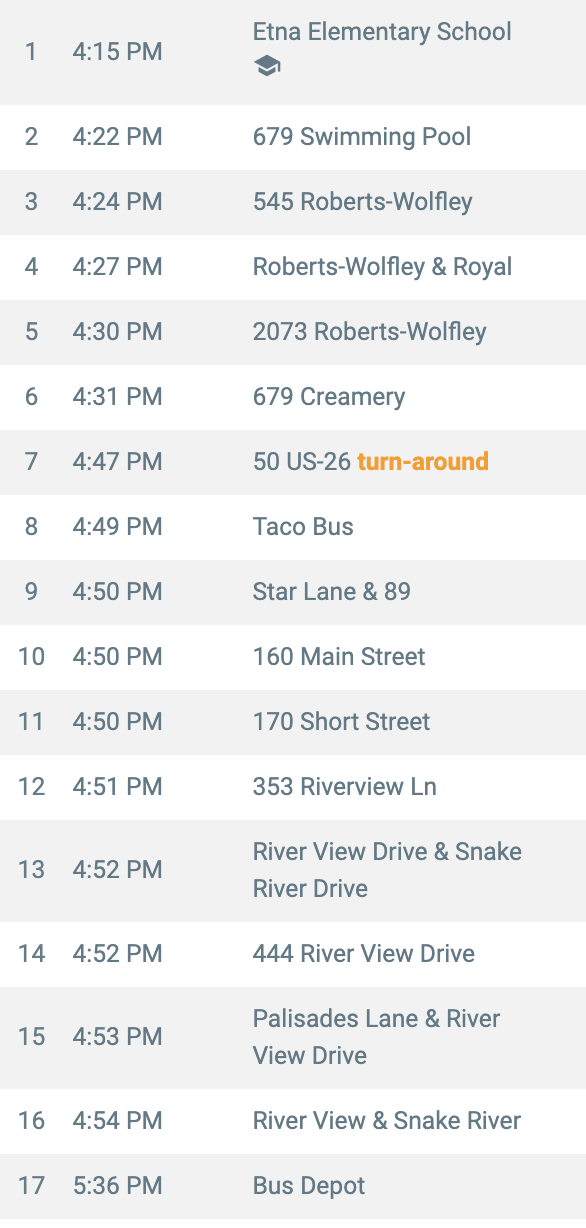Choose the Roberts-Wolfley & Royal stop
Viewport: 586px width, 1228px height.
(x=293, y=267)
